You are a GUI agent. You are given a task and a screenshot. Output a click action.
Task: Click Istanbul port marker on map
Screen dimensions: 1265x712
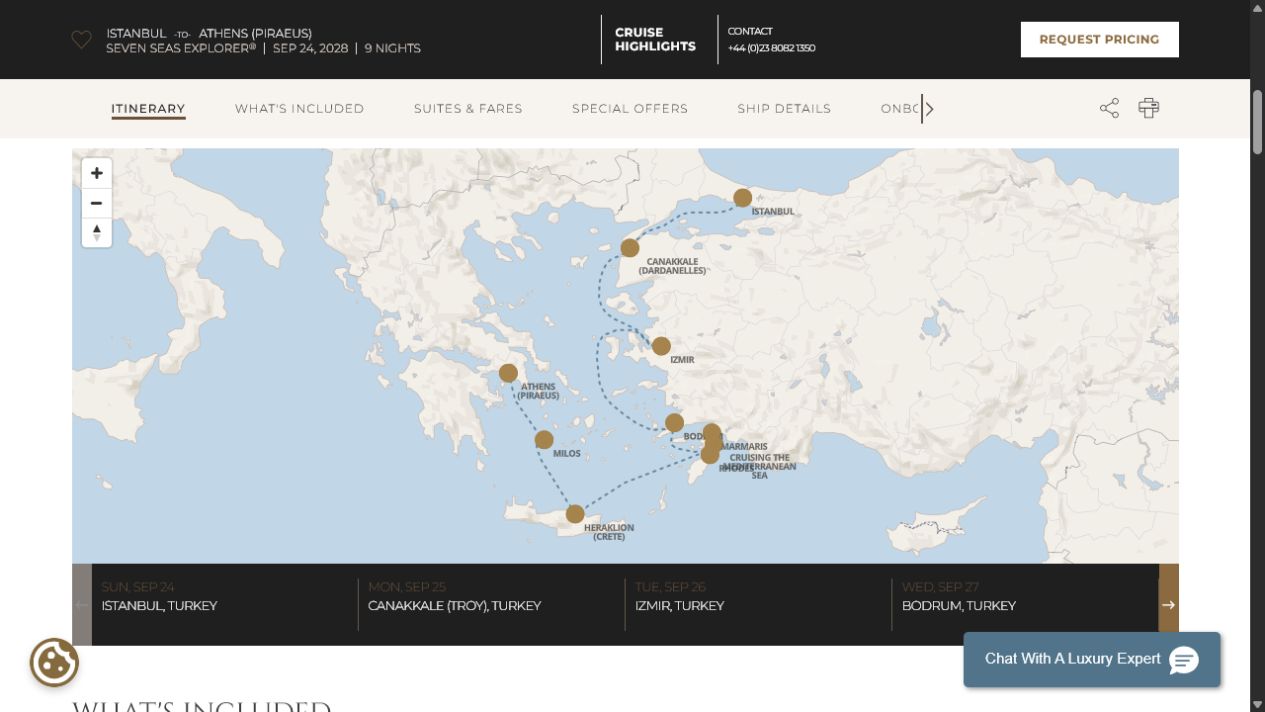click(742, 198)
